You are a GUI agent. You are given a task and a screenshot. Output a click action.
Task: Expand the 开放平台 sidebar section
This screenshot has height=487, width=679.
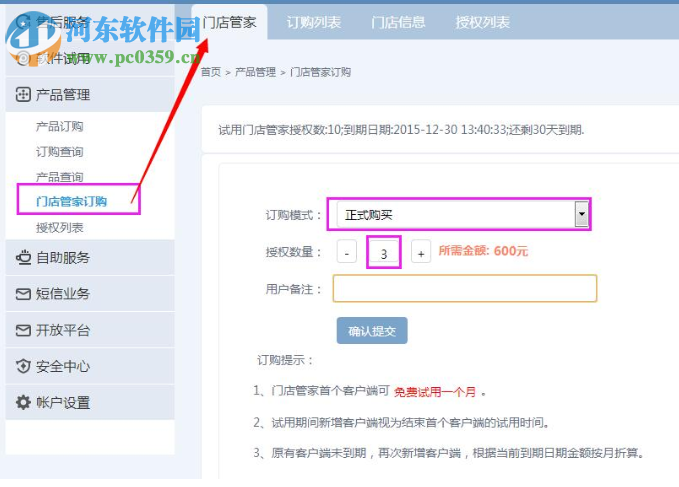[x=90, y=330]
